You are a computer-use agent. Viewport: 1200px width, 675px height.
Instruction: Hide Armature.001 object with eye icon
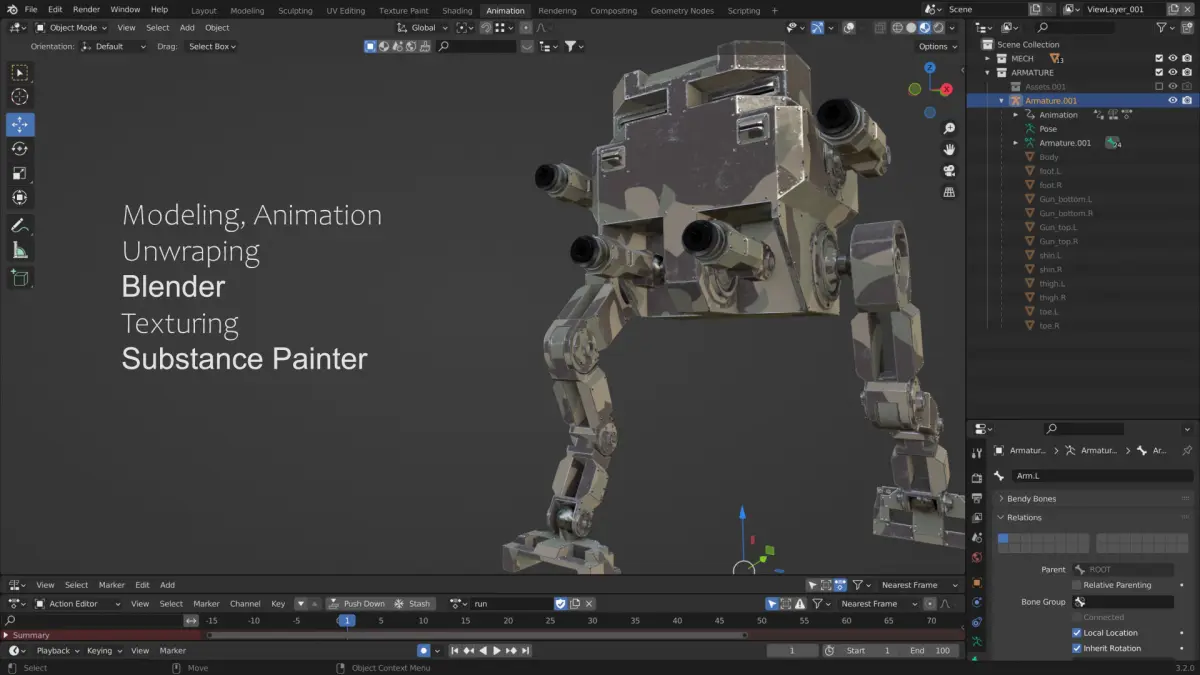coord(1173,101)
